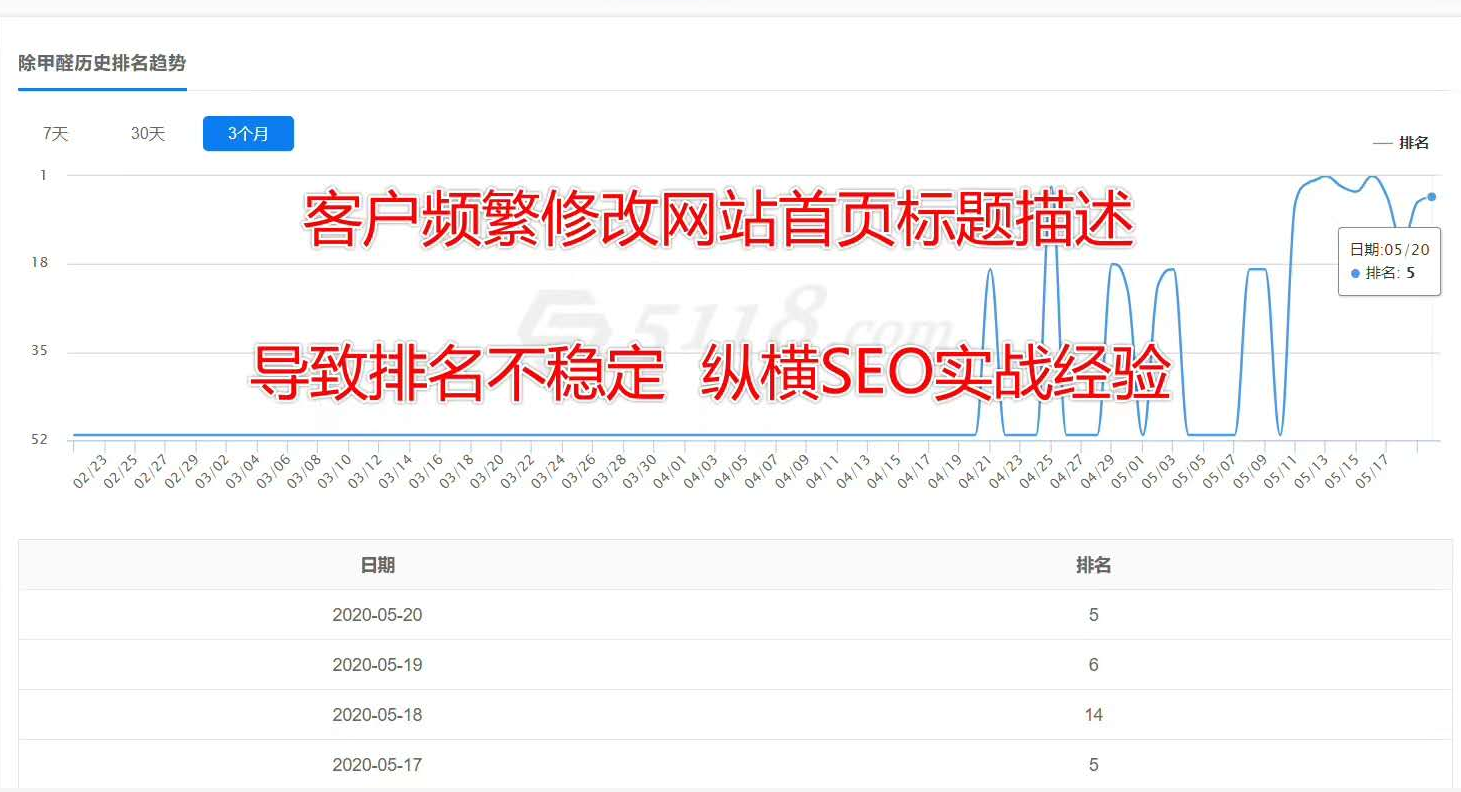The width and height of the screenshot is (1461, 792).
Task: Select the 2020-05-17 date cell
Action: (x=377, y=765)
